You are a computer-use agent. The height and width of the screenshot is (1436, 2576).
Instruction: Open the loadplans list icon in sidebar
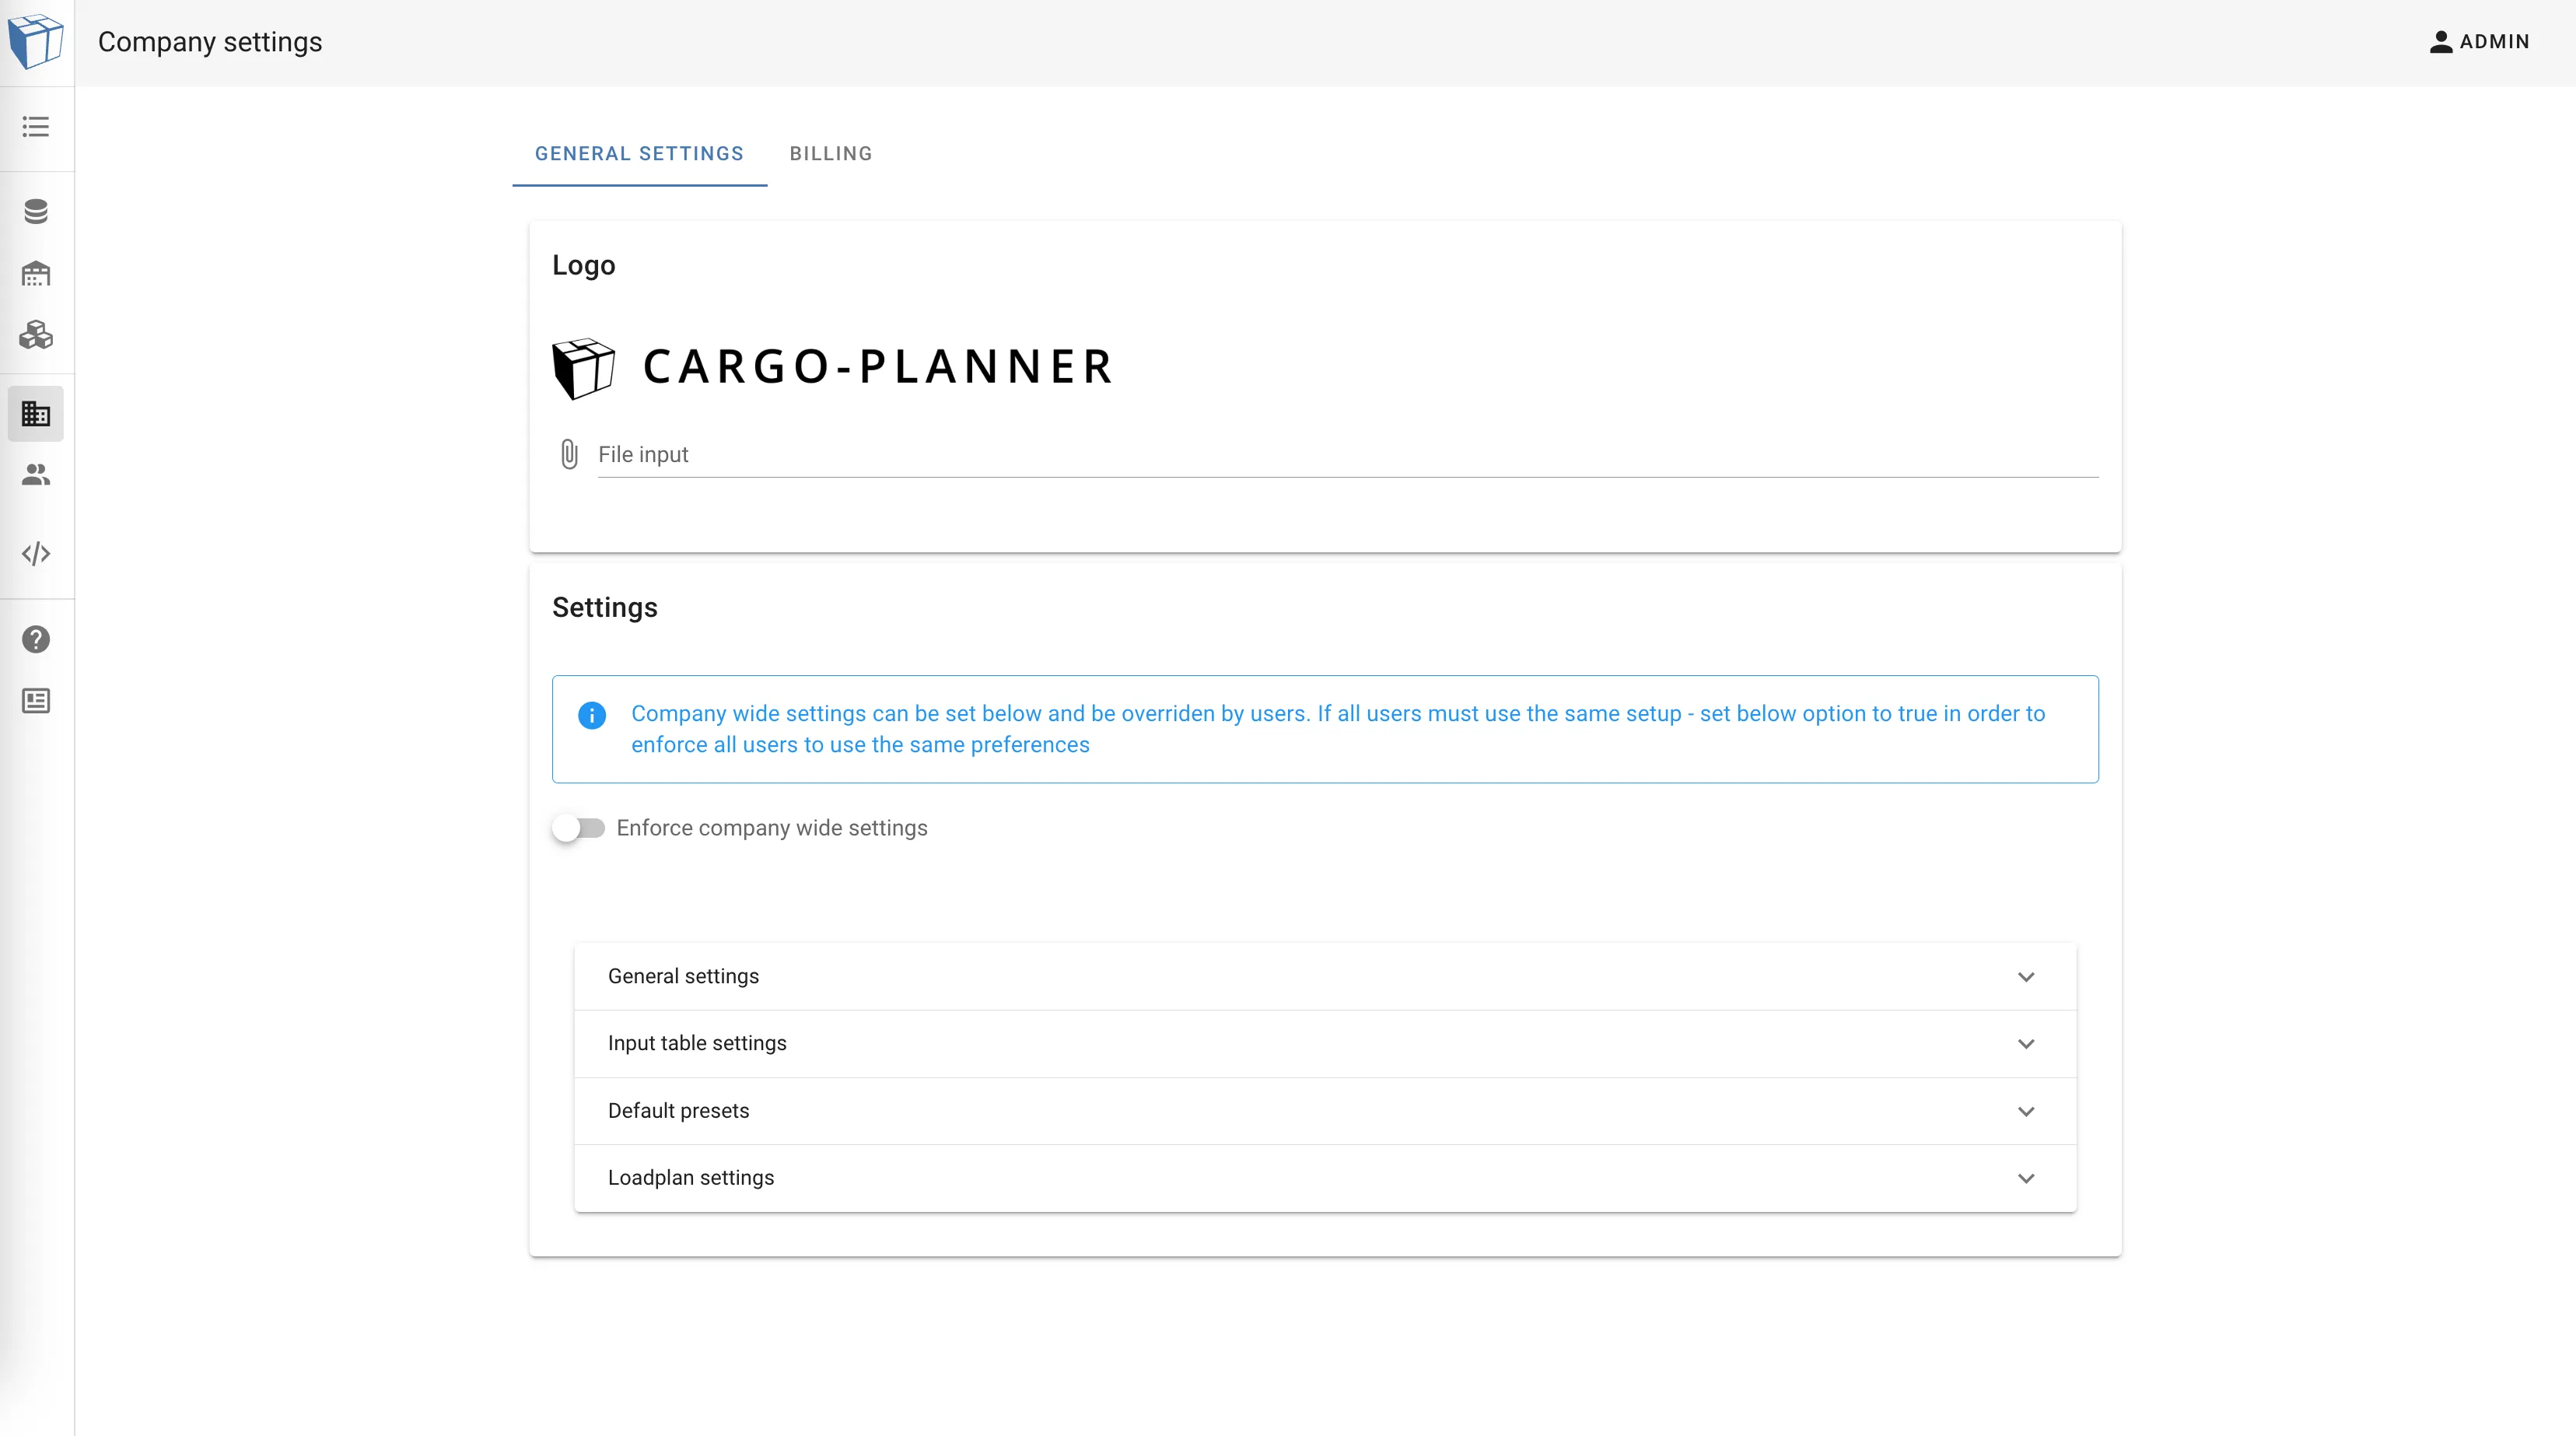(x=36, y=127)
